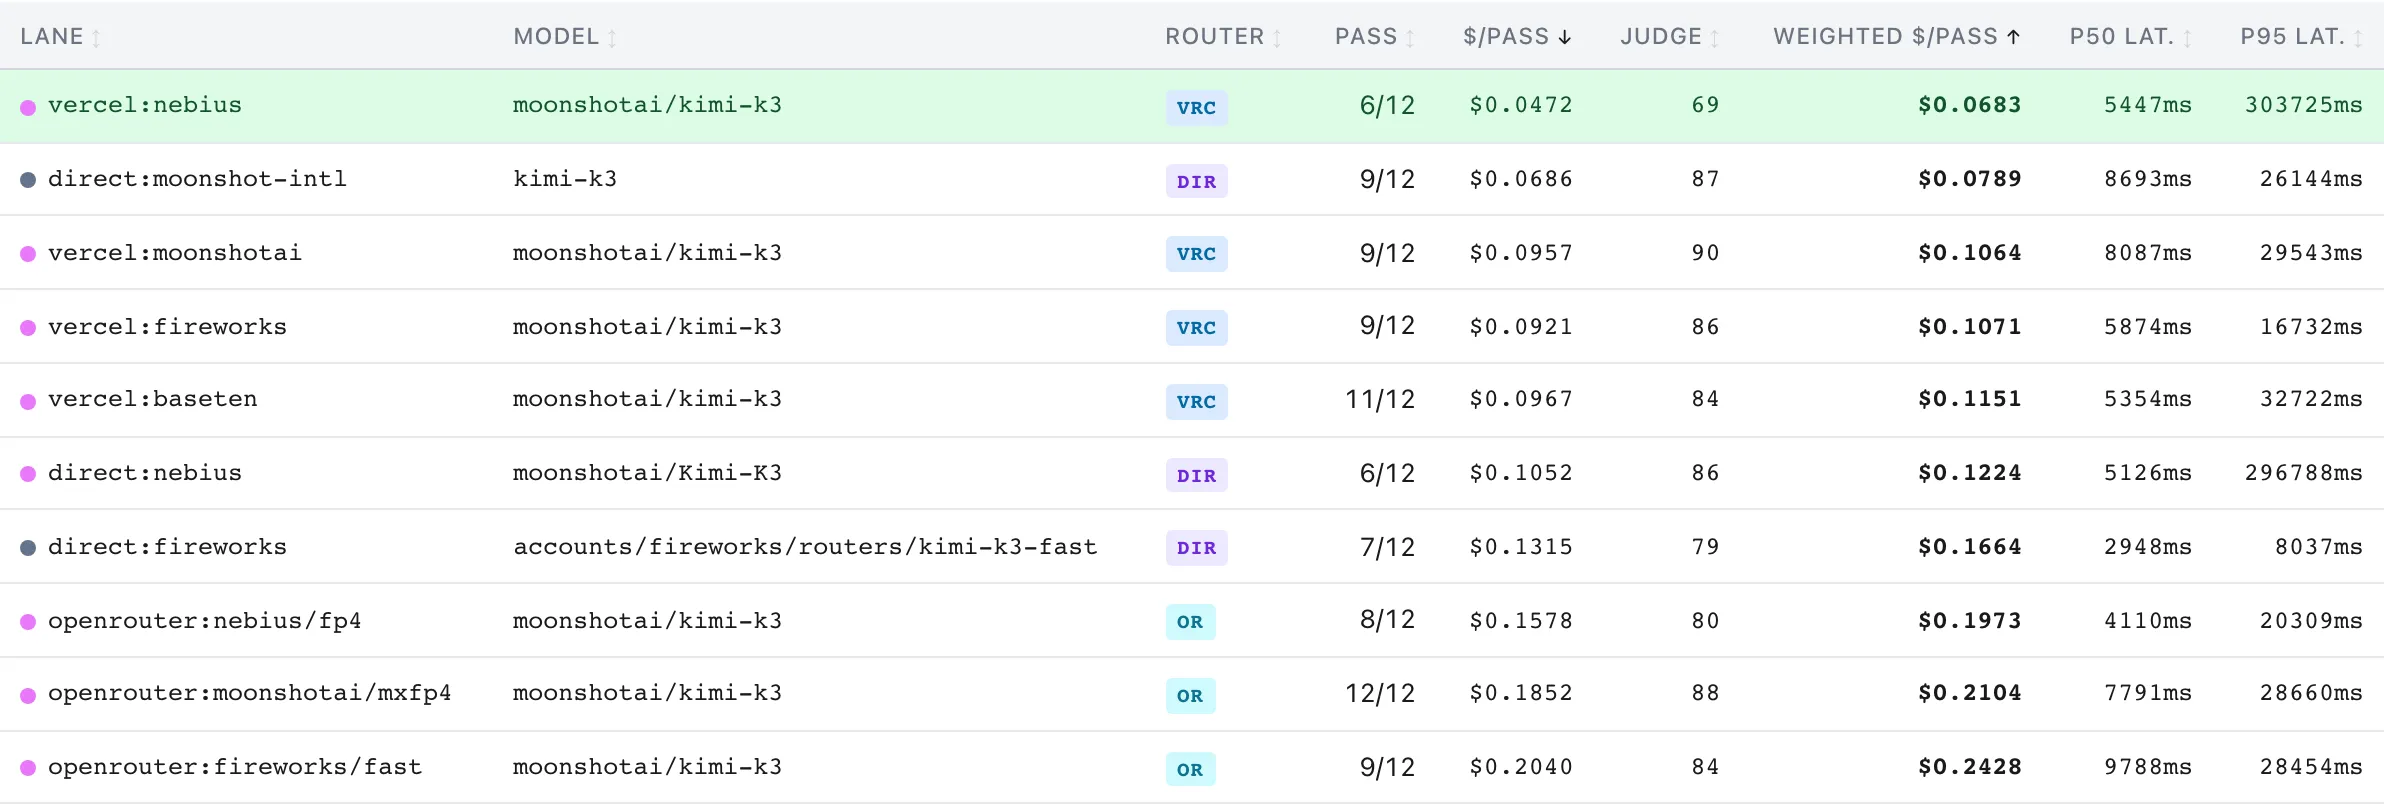Viewport: 2384px width, 806px height.
Task: Toggle $/PASS descending sort header
Action: pyautogui.click(x=1517, y=37)
